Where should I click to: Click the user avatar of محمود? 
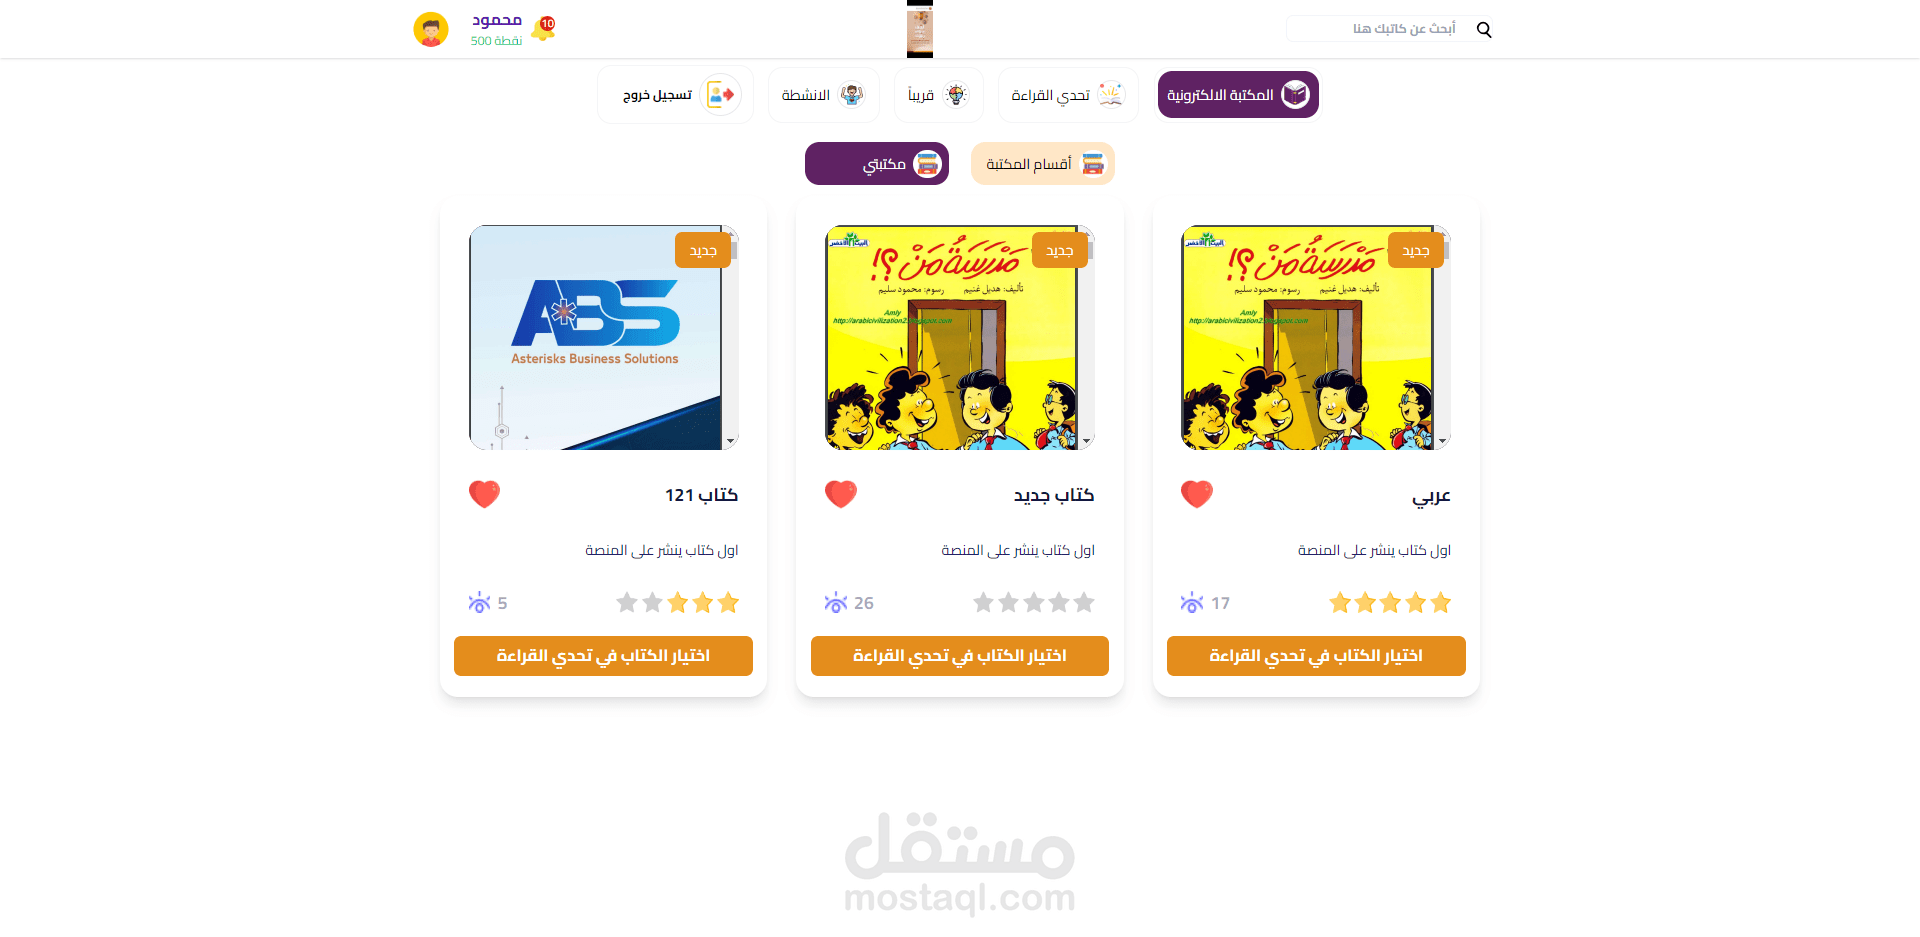click(431, 29)
